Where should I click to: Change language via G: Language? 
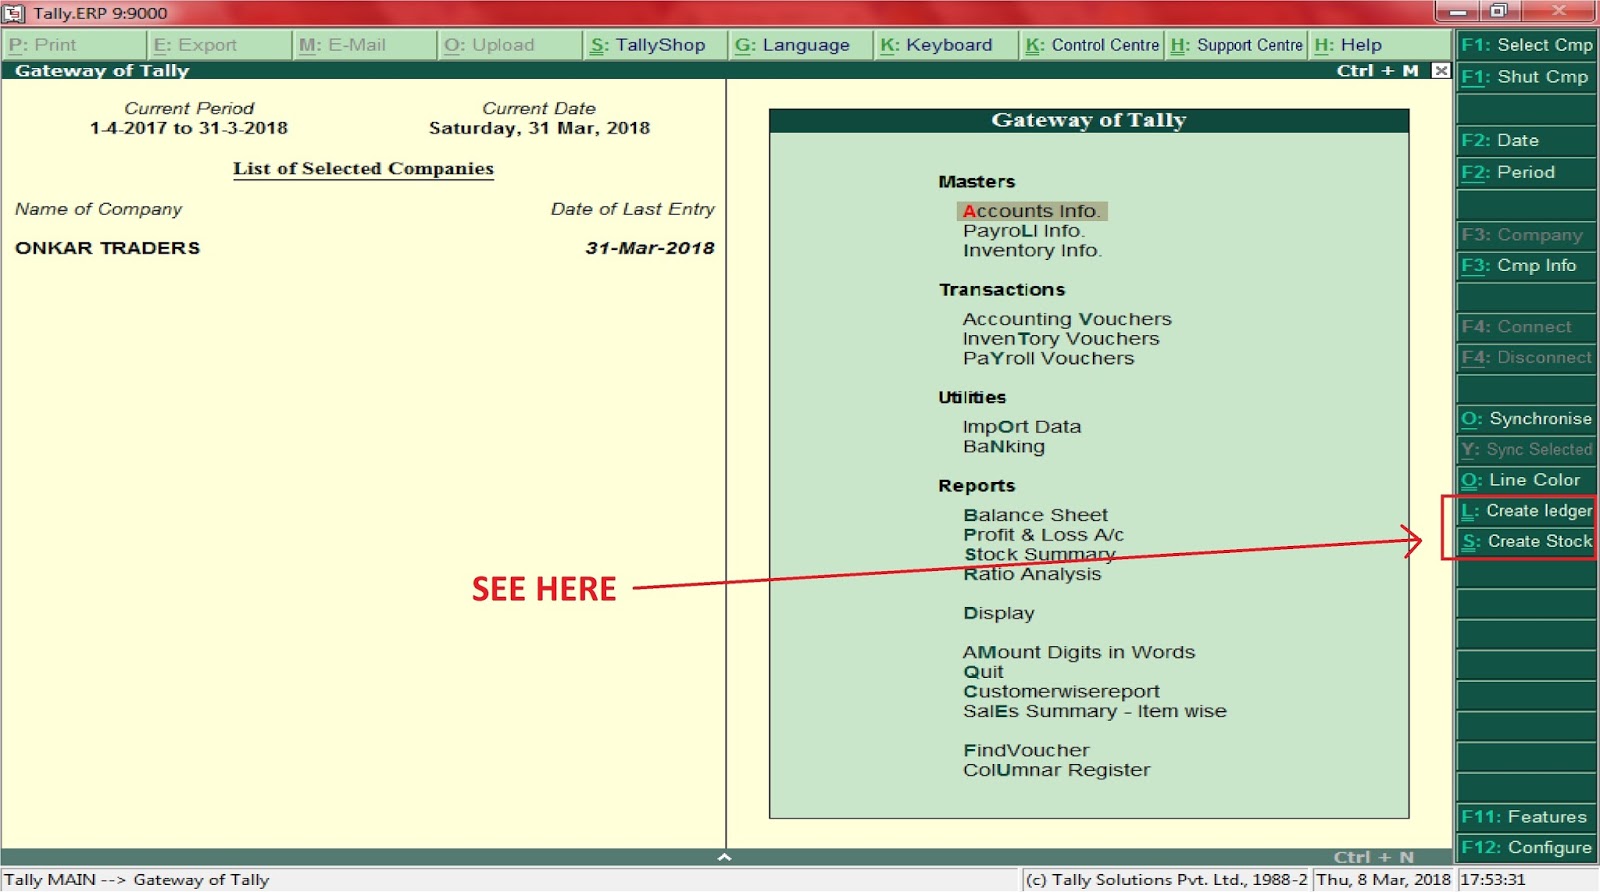(x=800, y=45)
